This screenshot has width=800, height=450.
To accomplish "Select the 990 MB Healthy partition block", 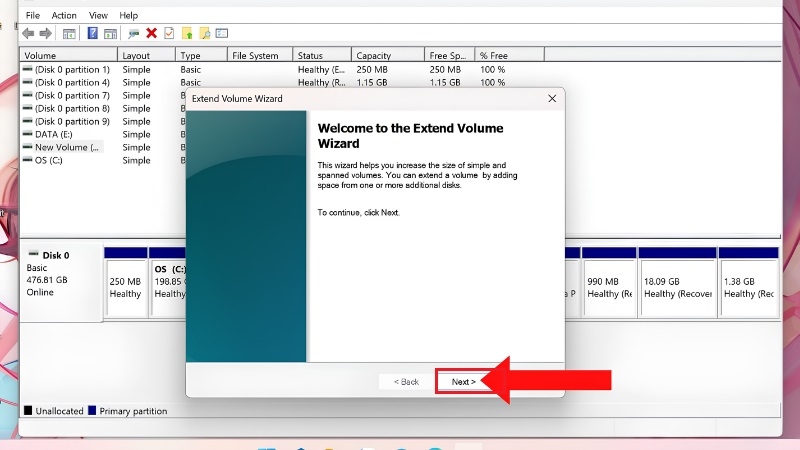I will [609, 283].
